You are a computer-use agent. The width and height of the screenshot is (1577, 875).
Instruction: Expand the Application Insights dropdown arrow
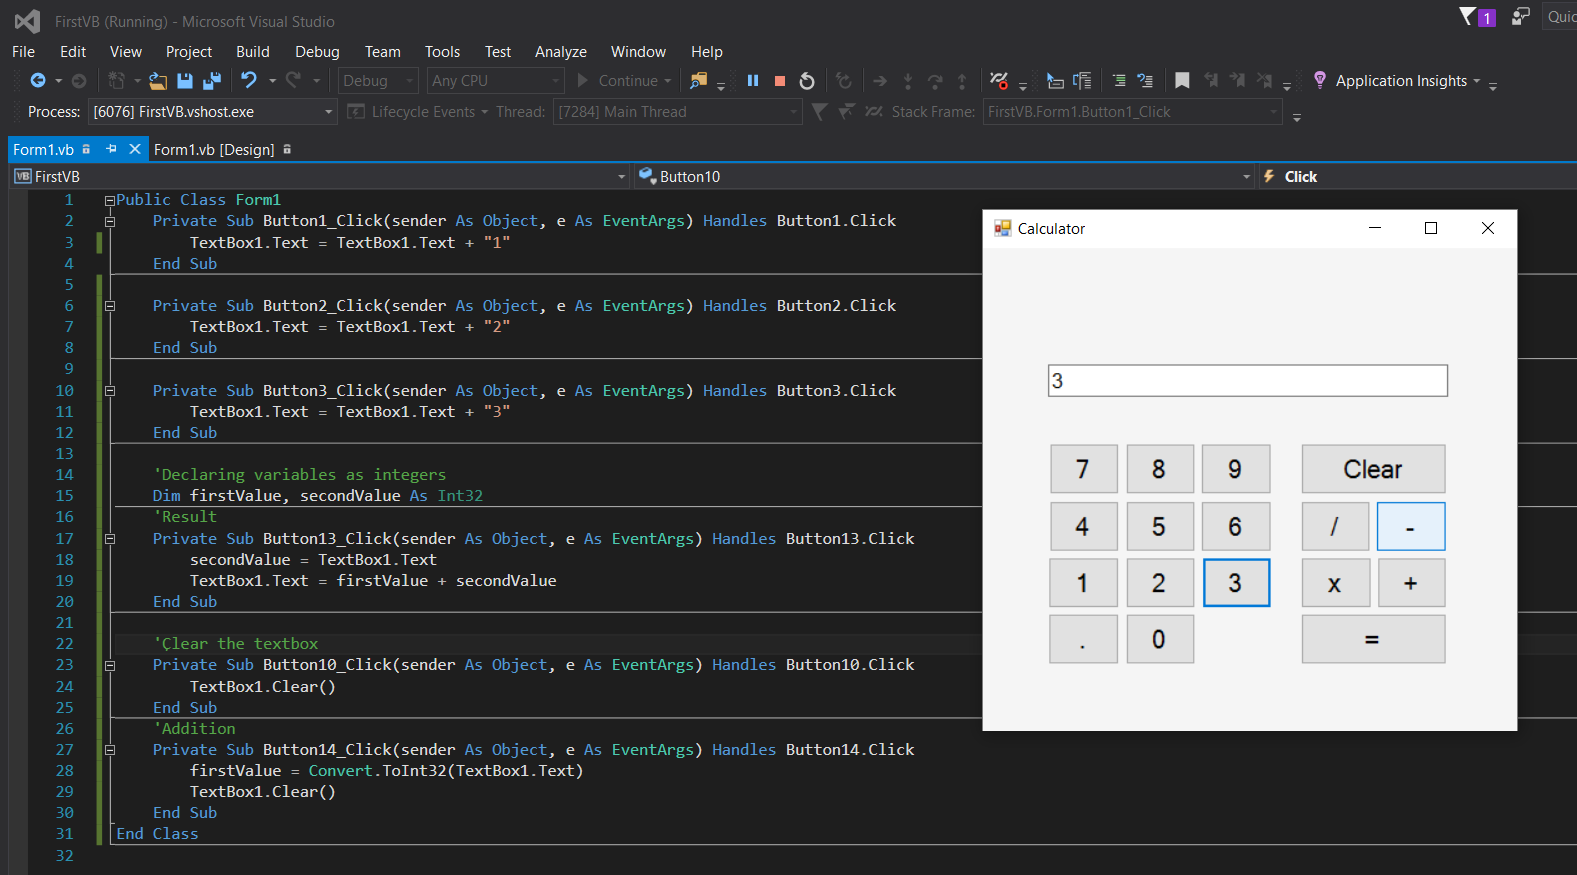pos(1476,81)
